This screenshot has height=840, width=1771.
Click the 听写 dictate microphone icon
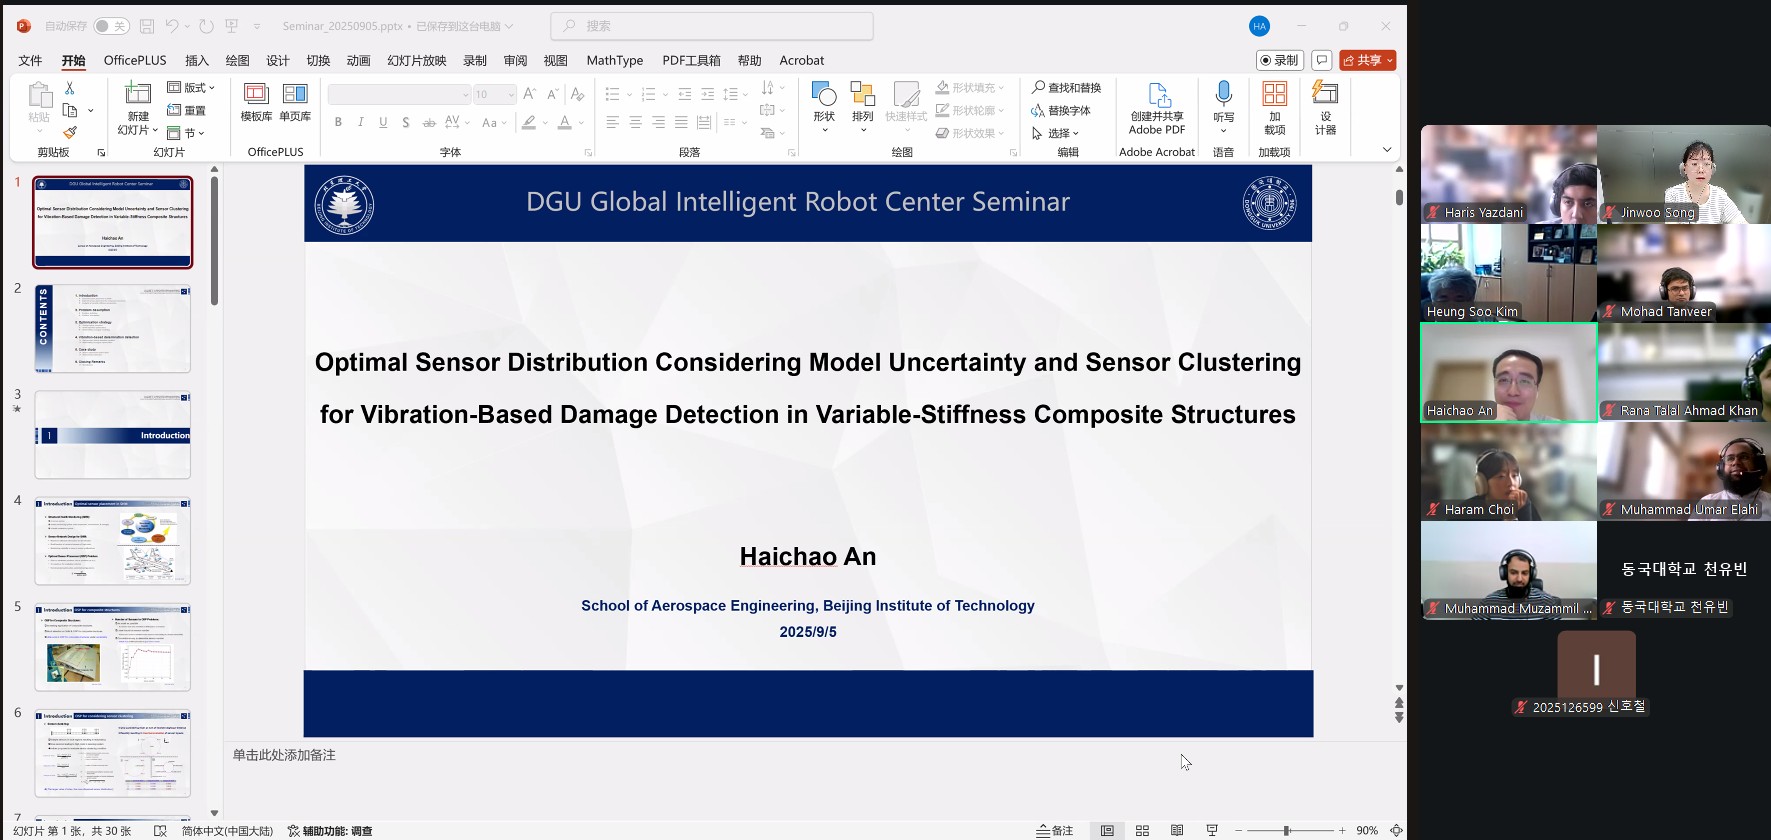click(1223, 103)
